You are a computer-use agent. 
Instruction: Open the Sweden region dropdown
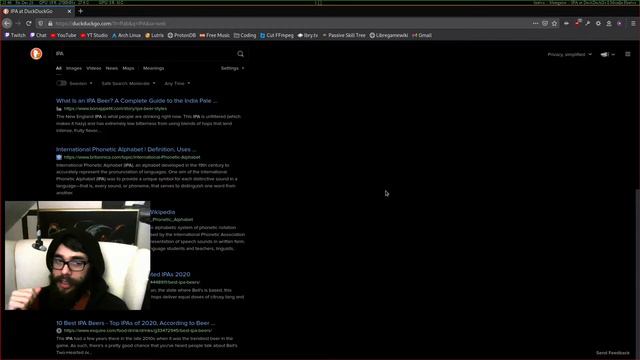click(81, 84)
